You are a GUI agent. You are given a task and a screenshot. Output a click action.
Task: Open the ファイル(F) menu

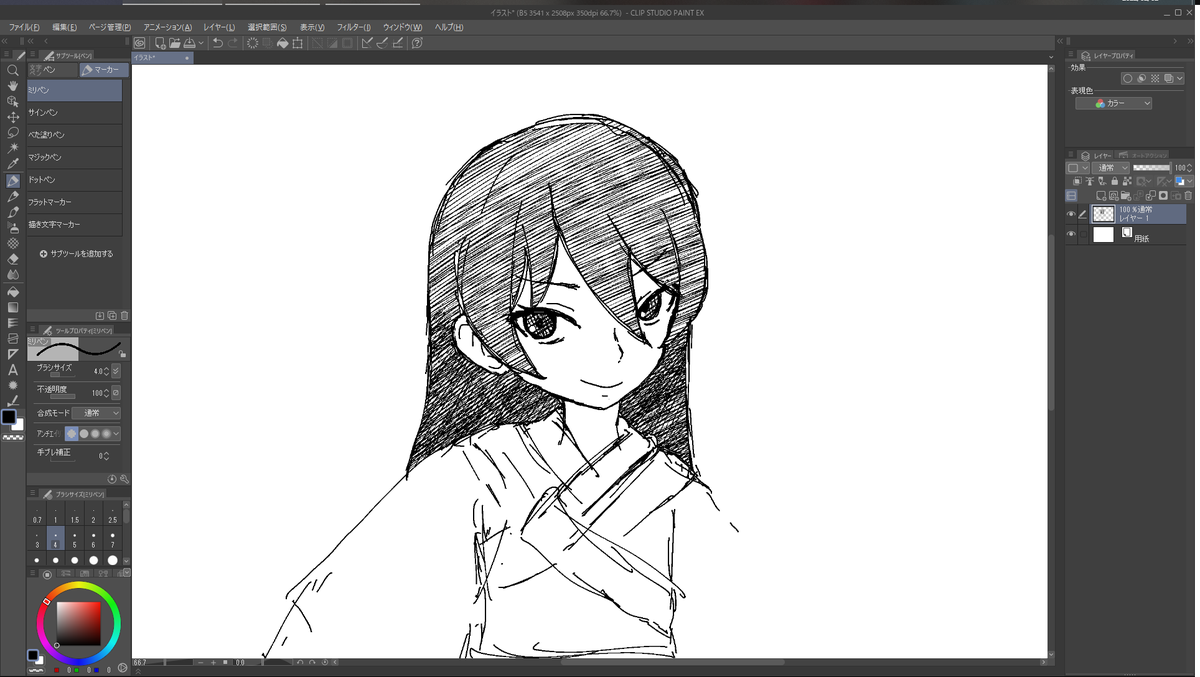pos(24,27)
